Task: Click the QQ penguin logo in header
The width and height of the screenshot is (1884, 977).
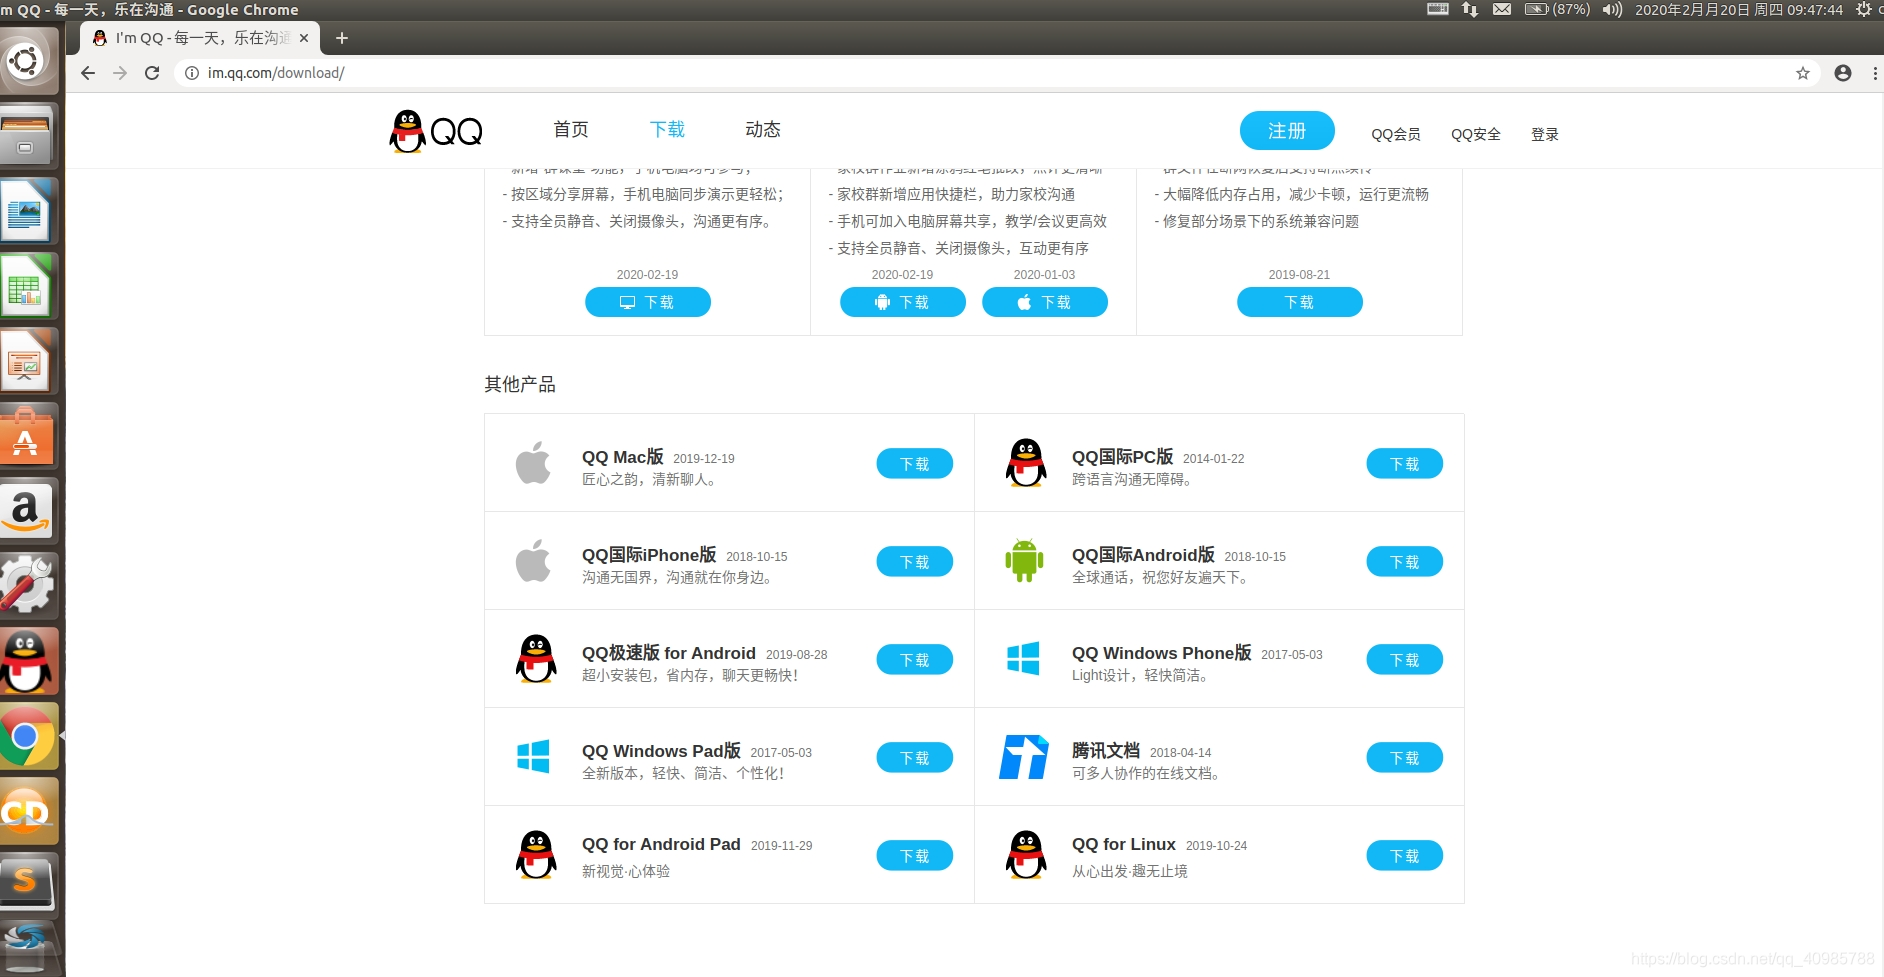Action: pos(436,131)
